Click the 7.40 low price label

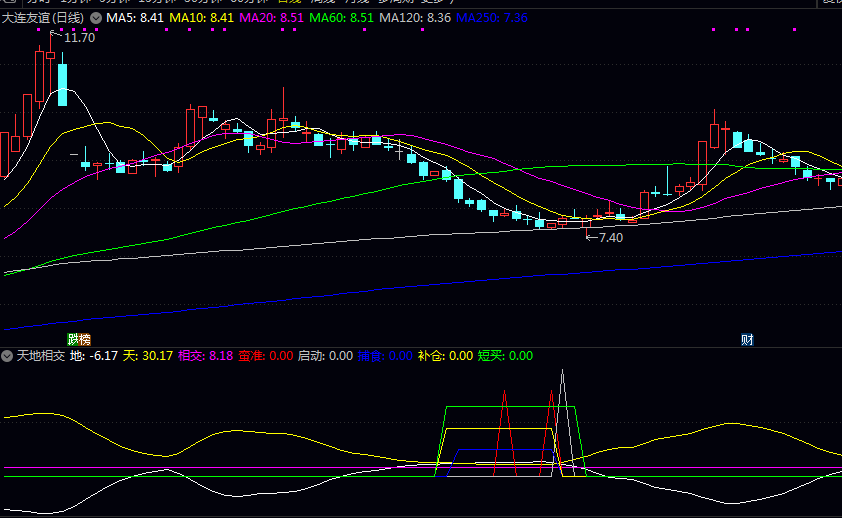pyautogui.click(x=610, y=238)
